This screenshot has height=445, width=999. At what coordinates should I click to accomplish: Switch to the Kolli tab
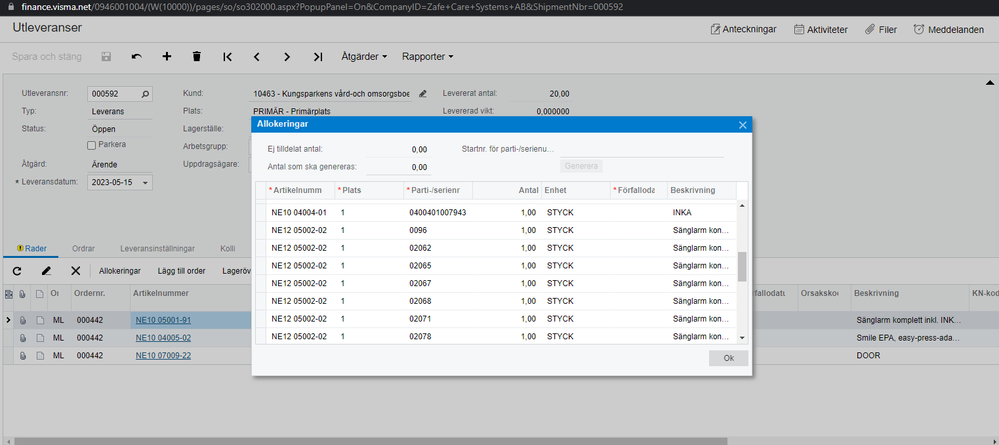(x=228, y=249)
